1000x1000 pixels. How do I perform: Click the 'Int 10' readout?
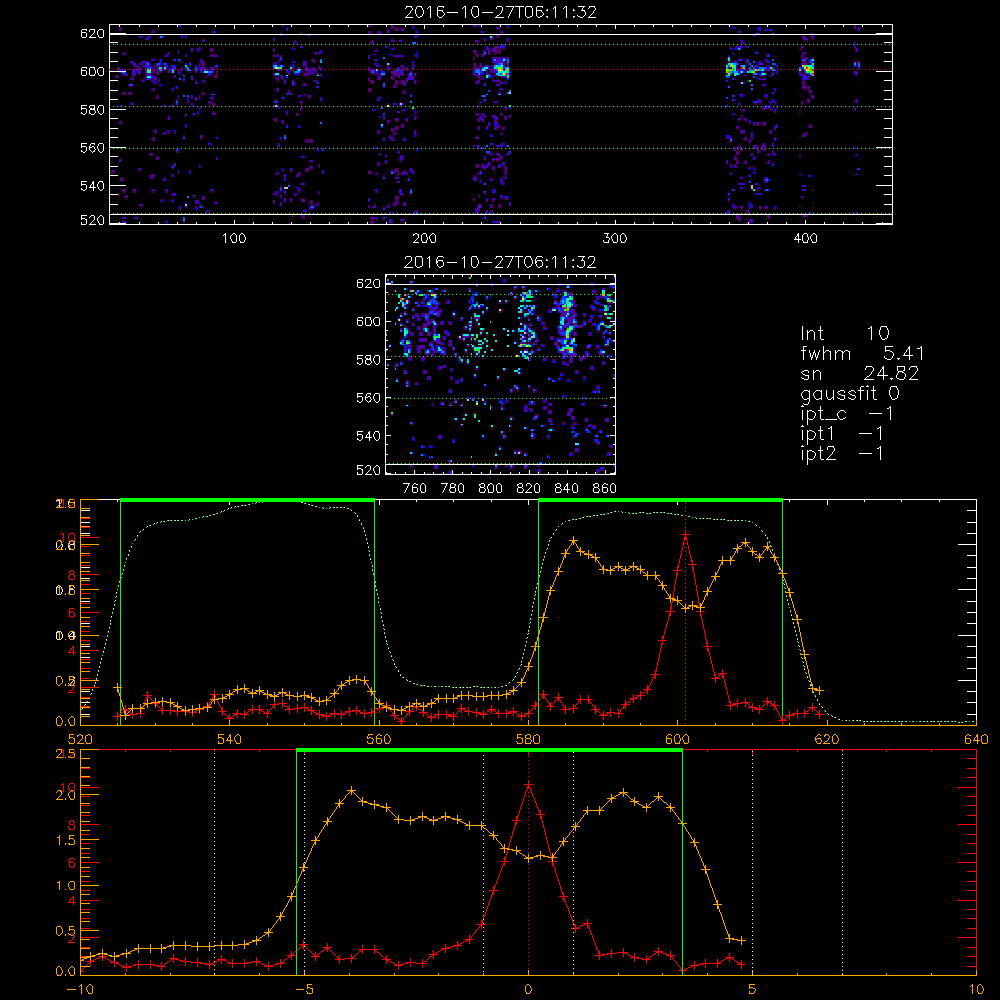point(844,333)
